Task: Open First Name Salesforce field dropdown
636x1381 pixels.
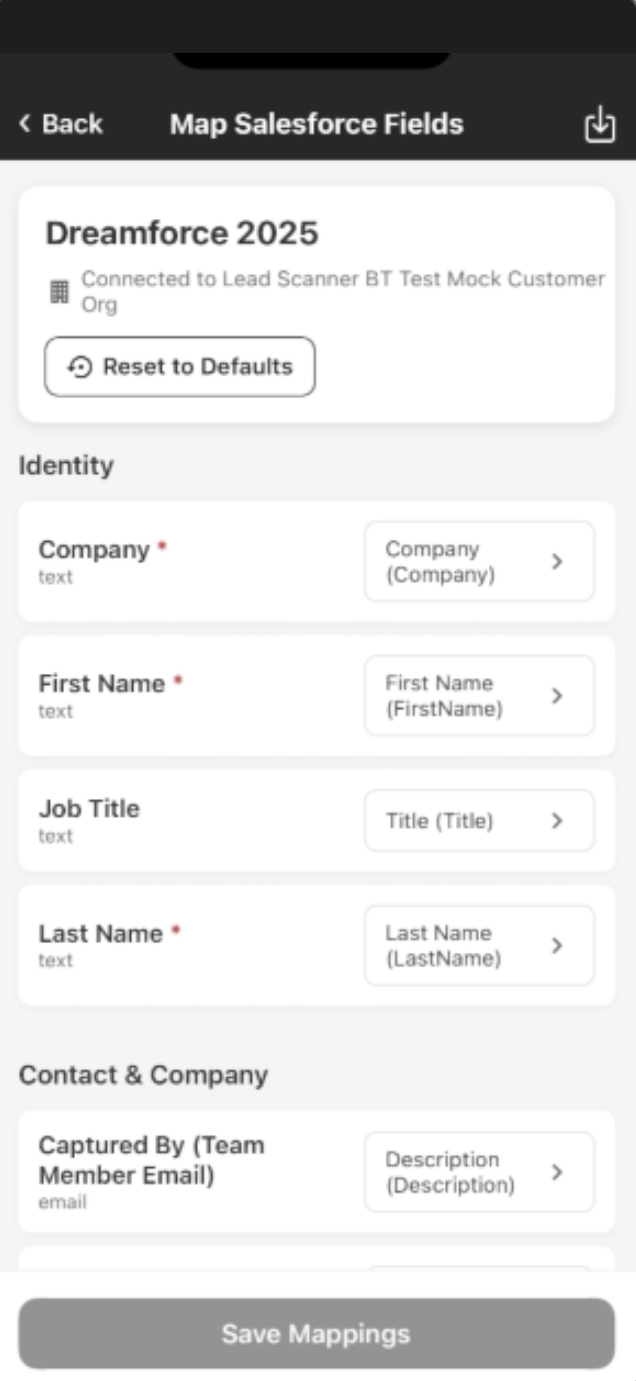Action: (479, 696)
